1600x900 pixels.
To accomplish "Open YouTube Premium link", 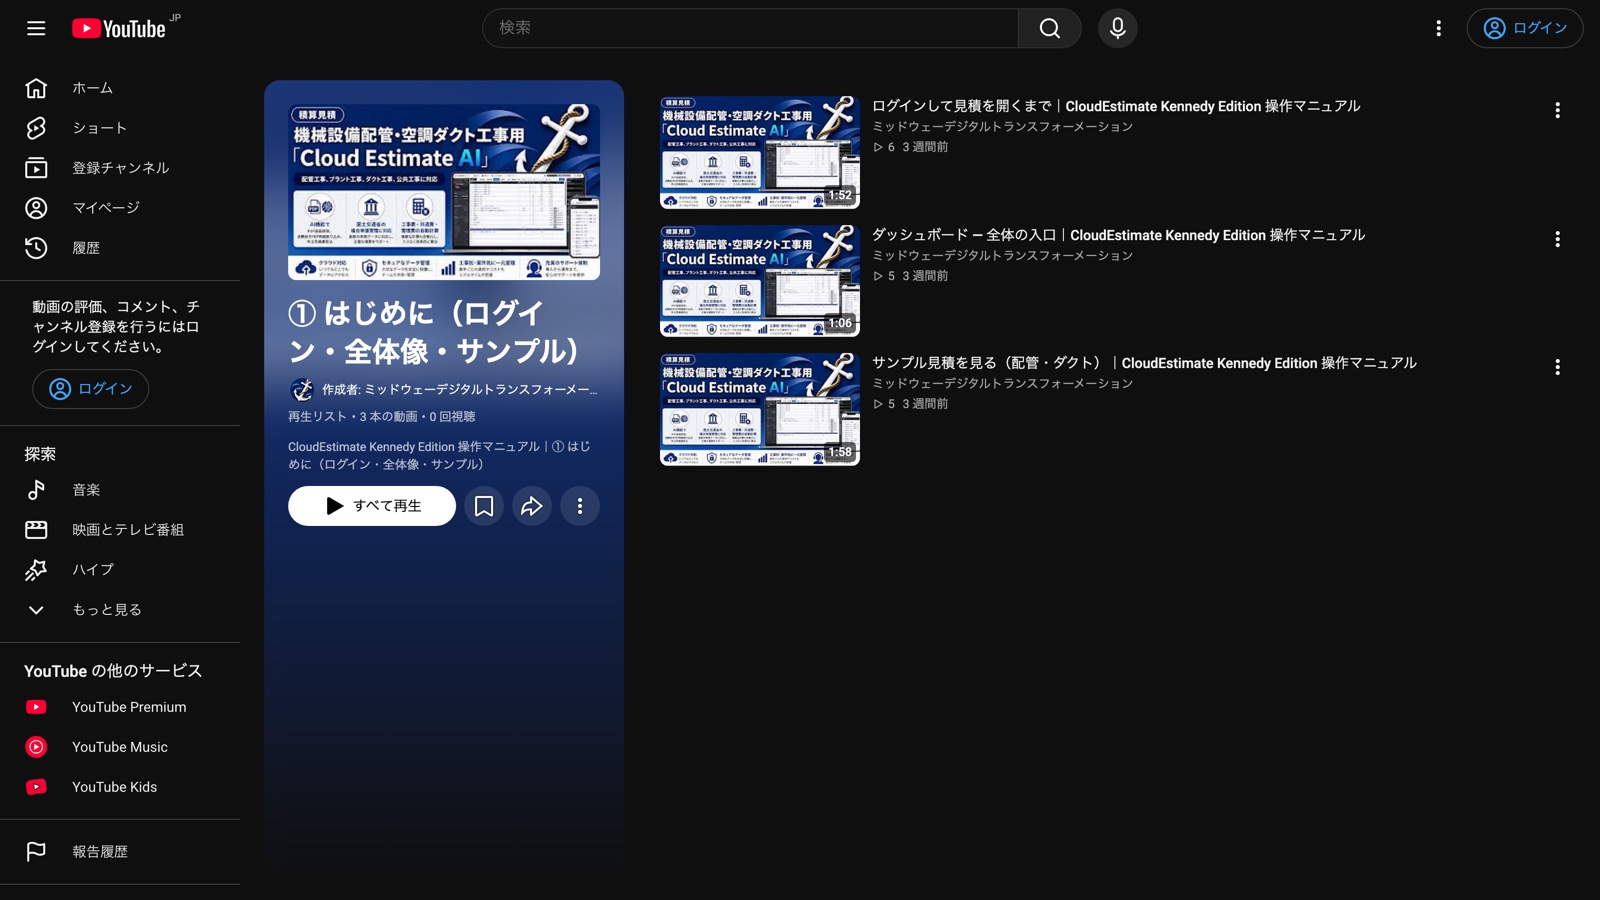I will click(x=120, y=707).
